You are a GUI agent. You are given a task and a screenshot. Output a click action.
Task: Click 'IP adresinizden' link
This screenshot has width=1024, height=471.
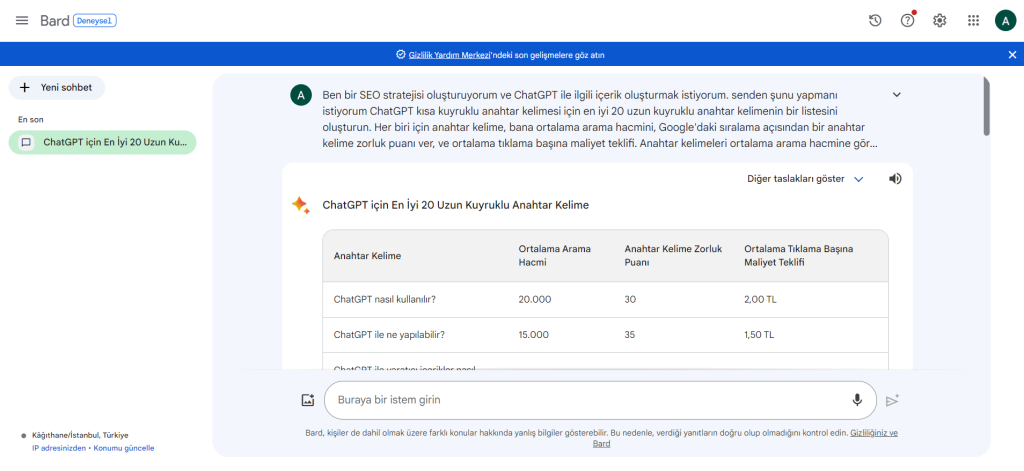click(x=60, y=448)
